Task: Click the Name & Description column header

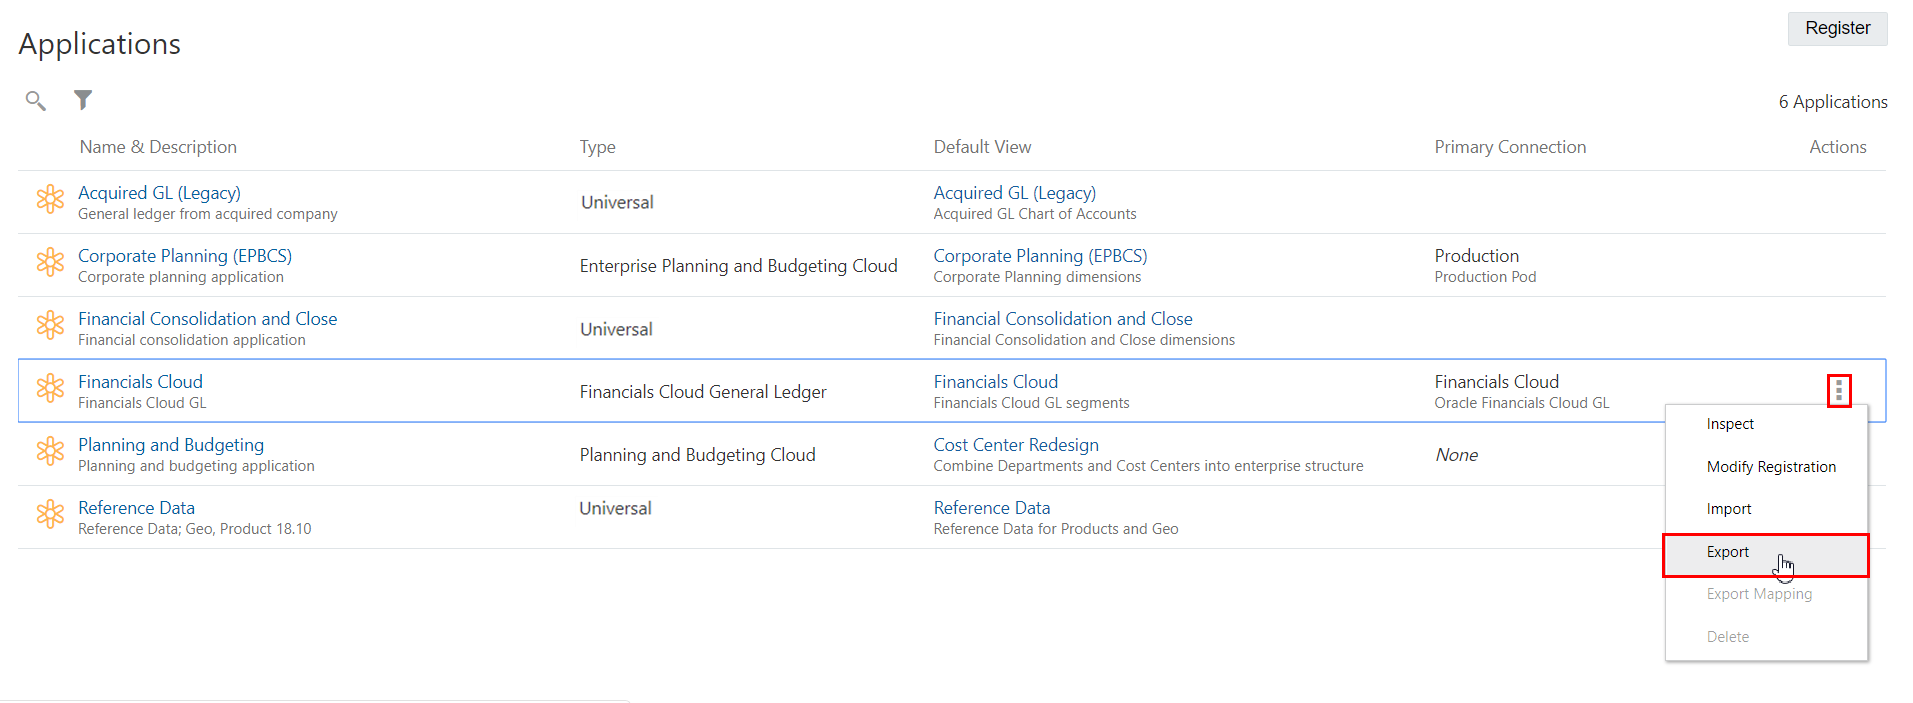Action: [x=158, y=147]
